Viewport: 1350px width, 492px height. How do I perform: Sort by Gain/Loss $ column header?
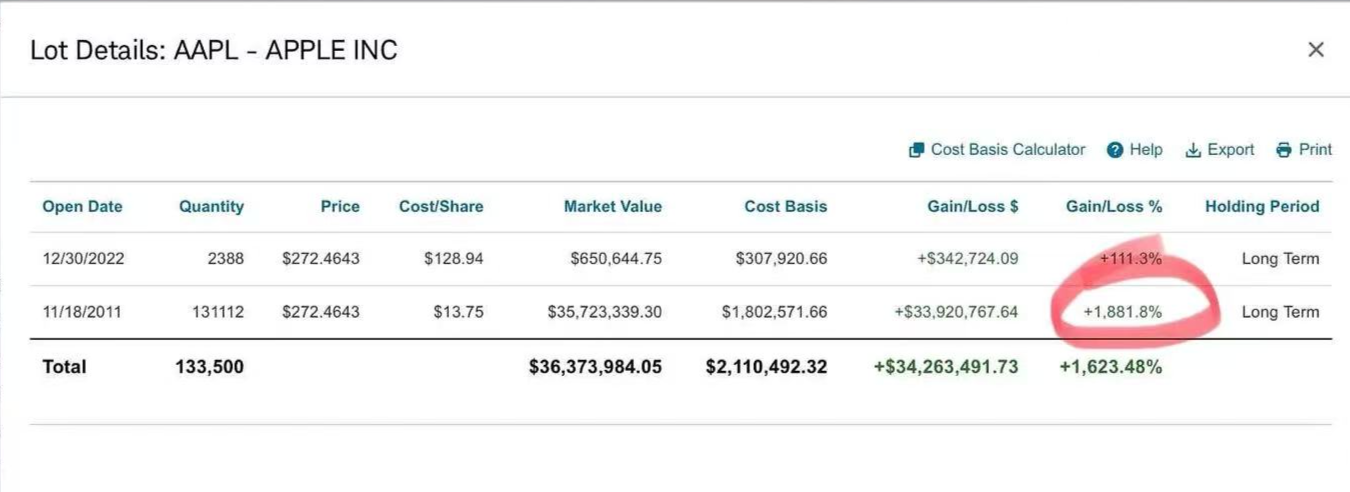[973, 207]
